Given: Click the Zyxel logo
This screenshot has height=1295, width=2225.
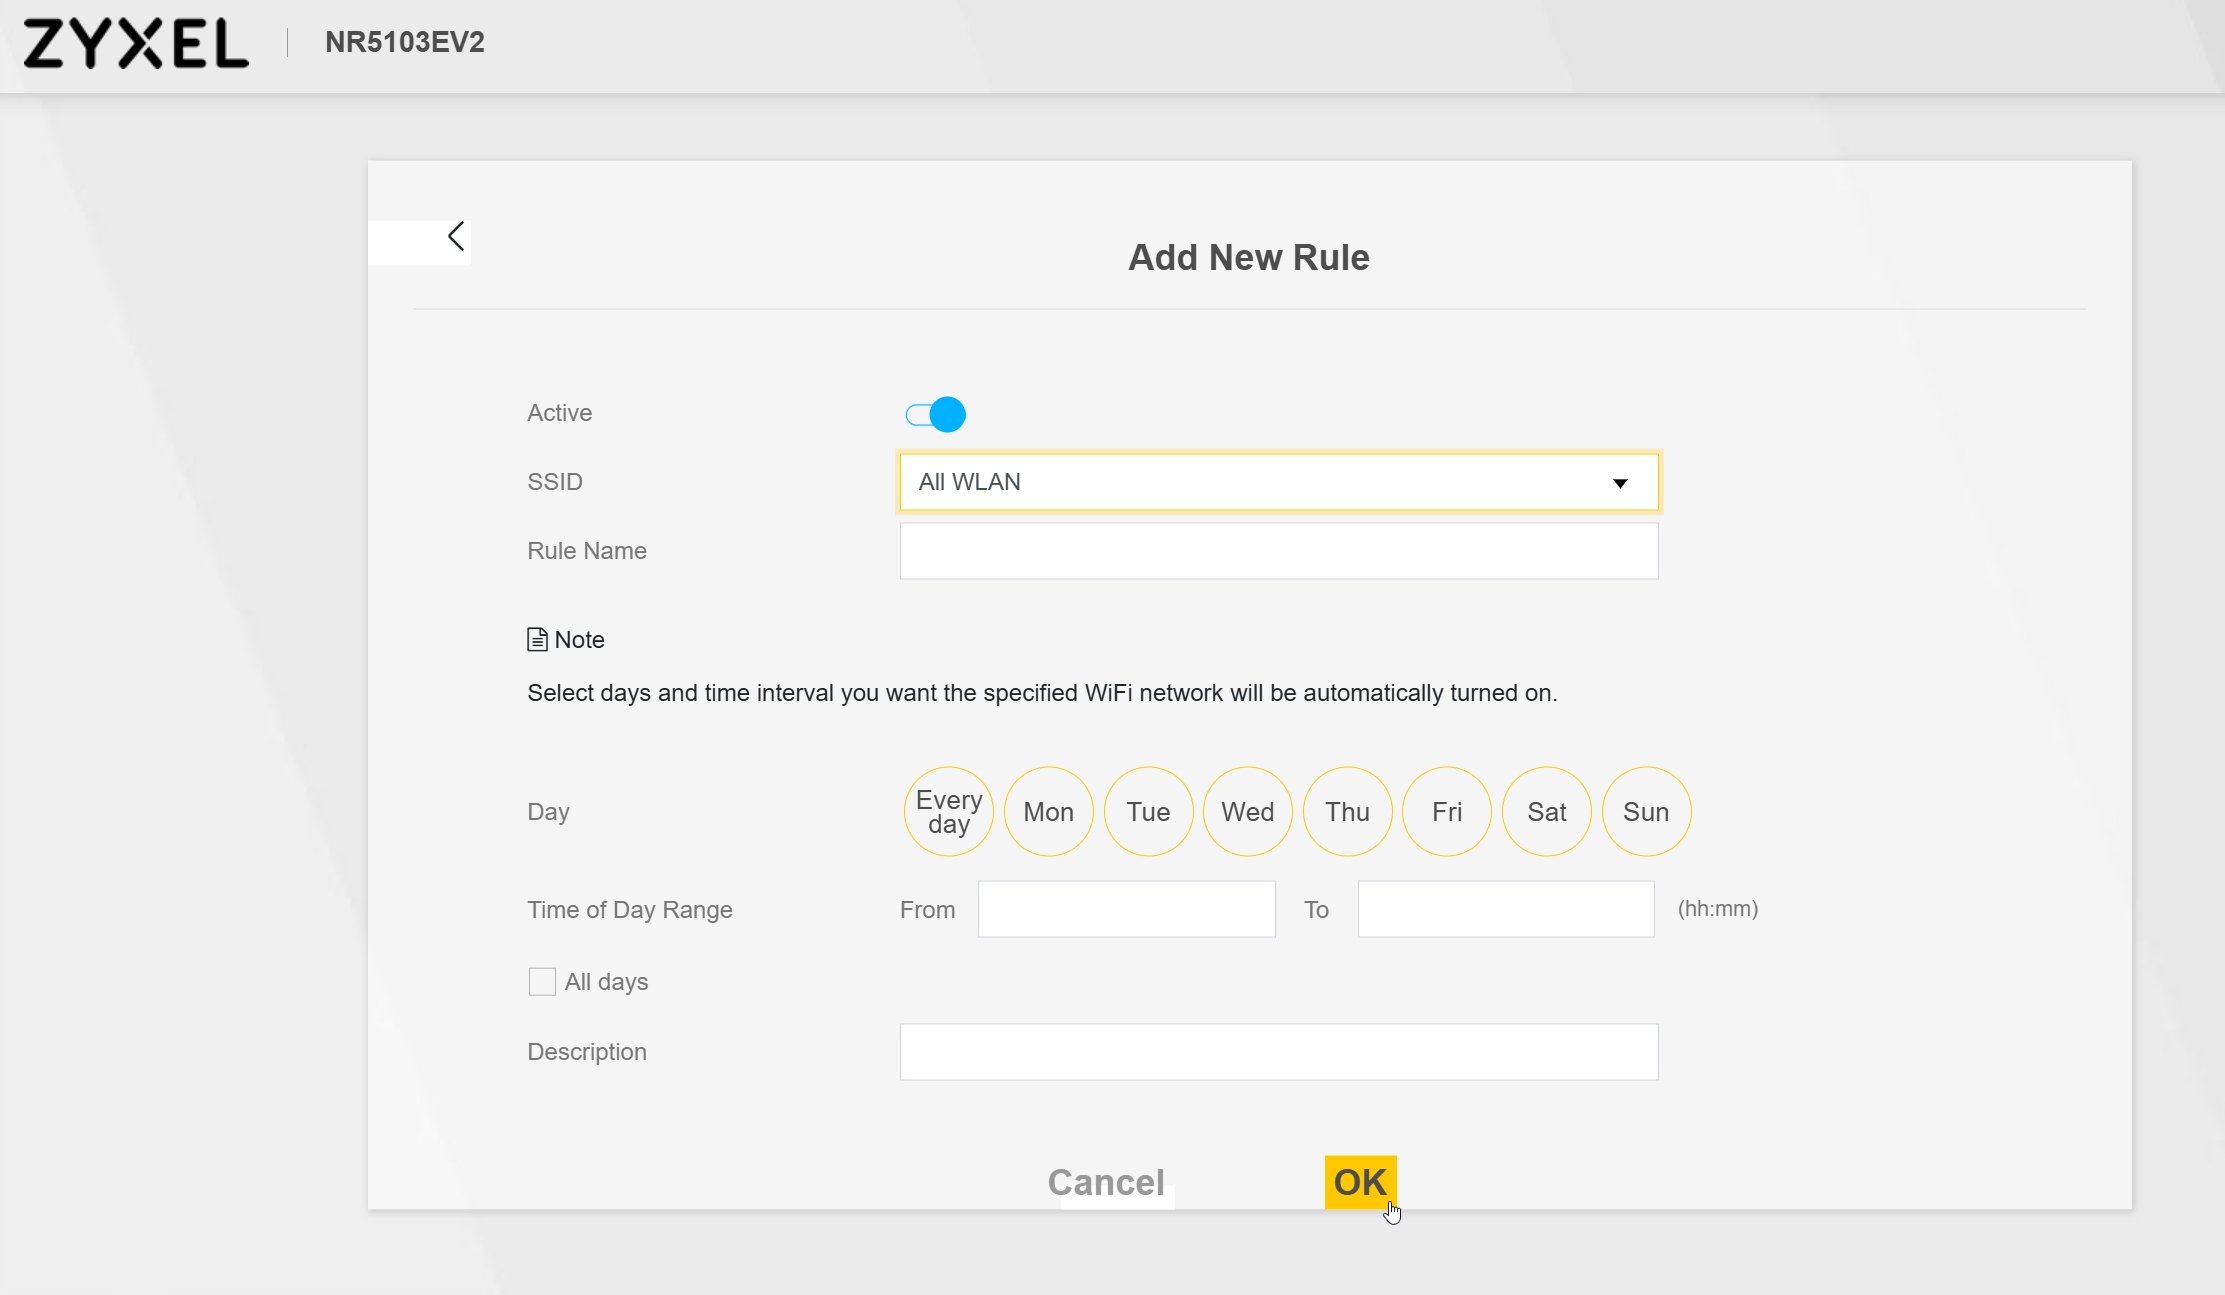Looking at the screenshot, I should point(136,44).
